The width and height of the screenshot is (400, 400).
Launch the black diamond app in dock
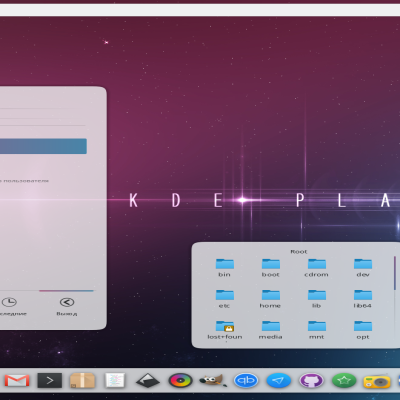pyautogui.click(x=148, y=380)
